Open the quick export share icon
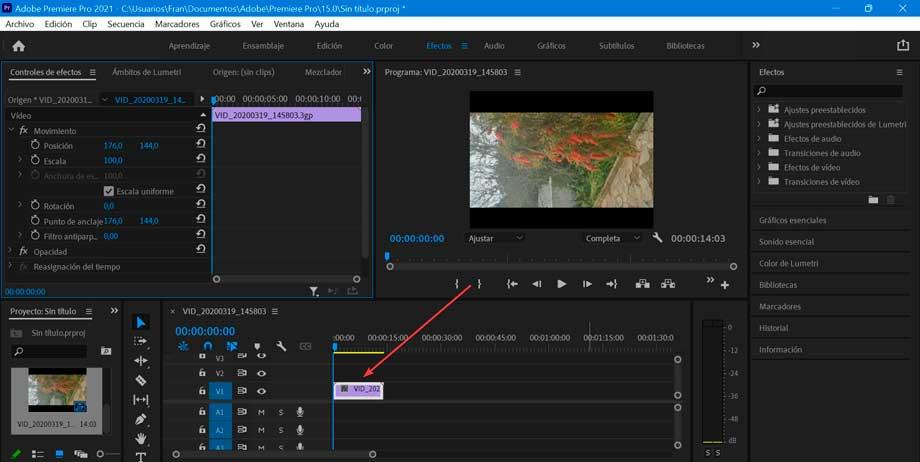The width and height of the screenshot is (920, 462). pyautogui.click(x=902, y=45)
